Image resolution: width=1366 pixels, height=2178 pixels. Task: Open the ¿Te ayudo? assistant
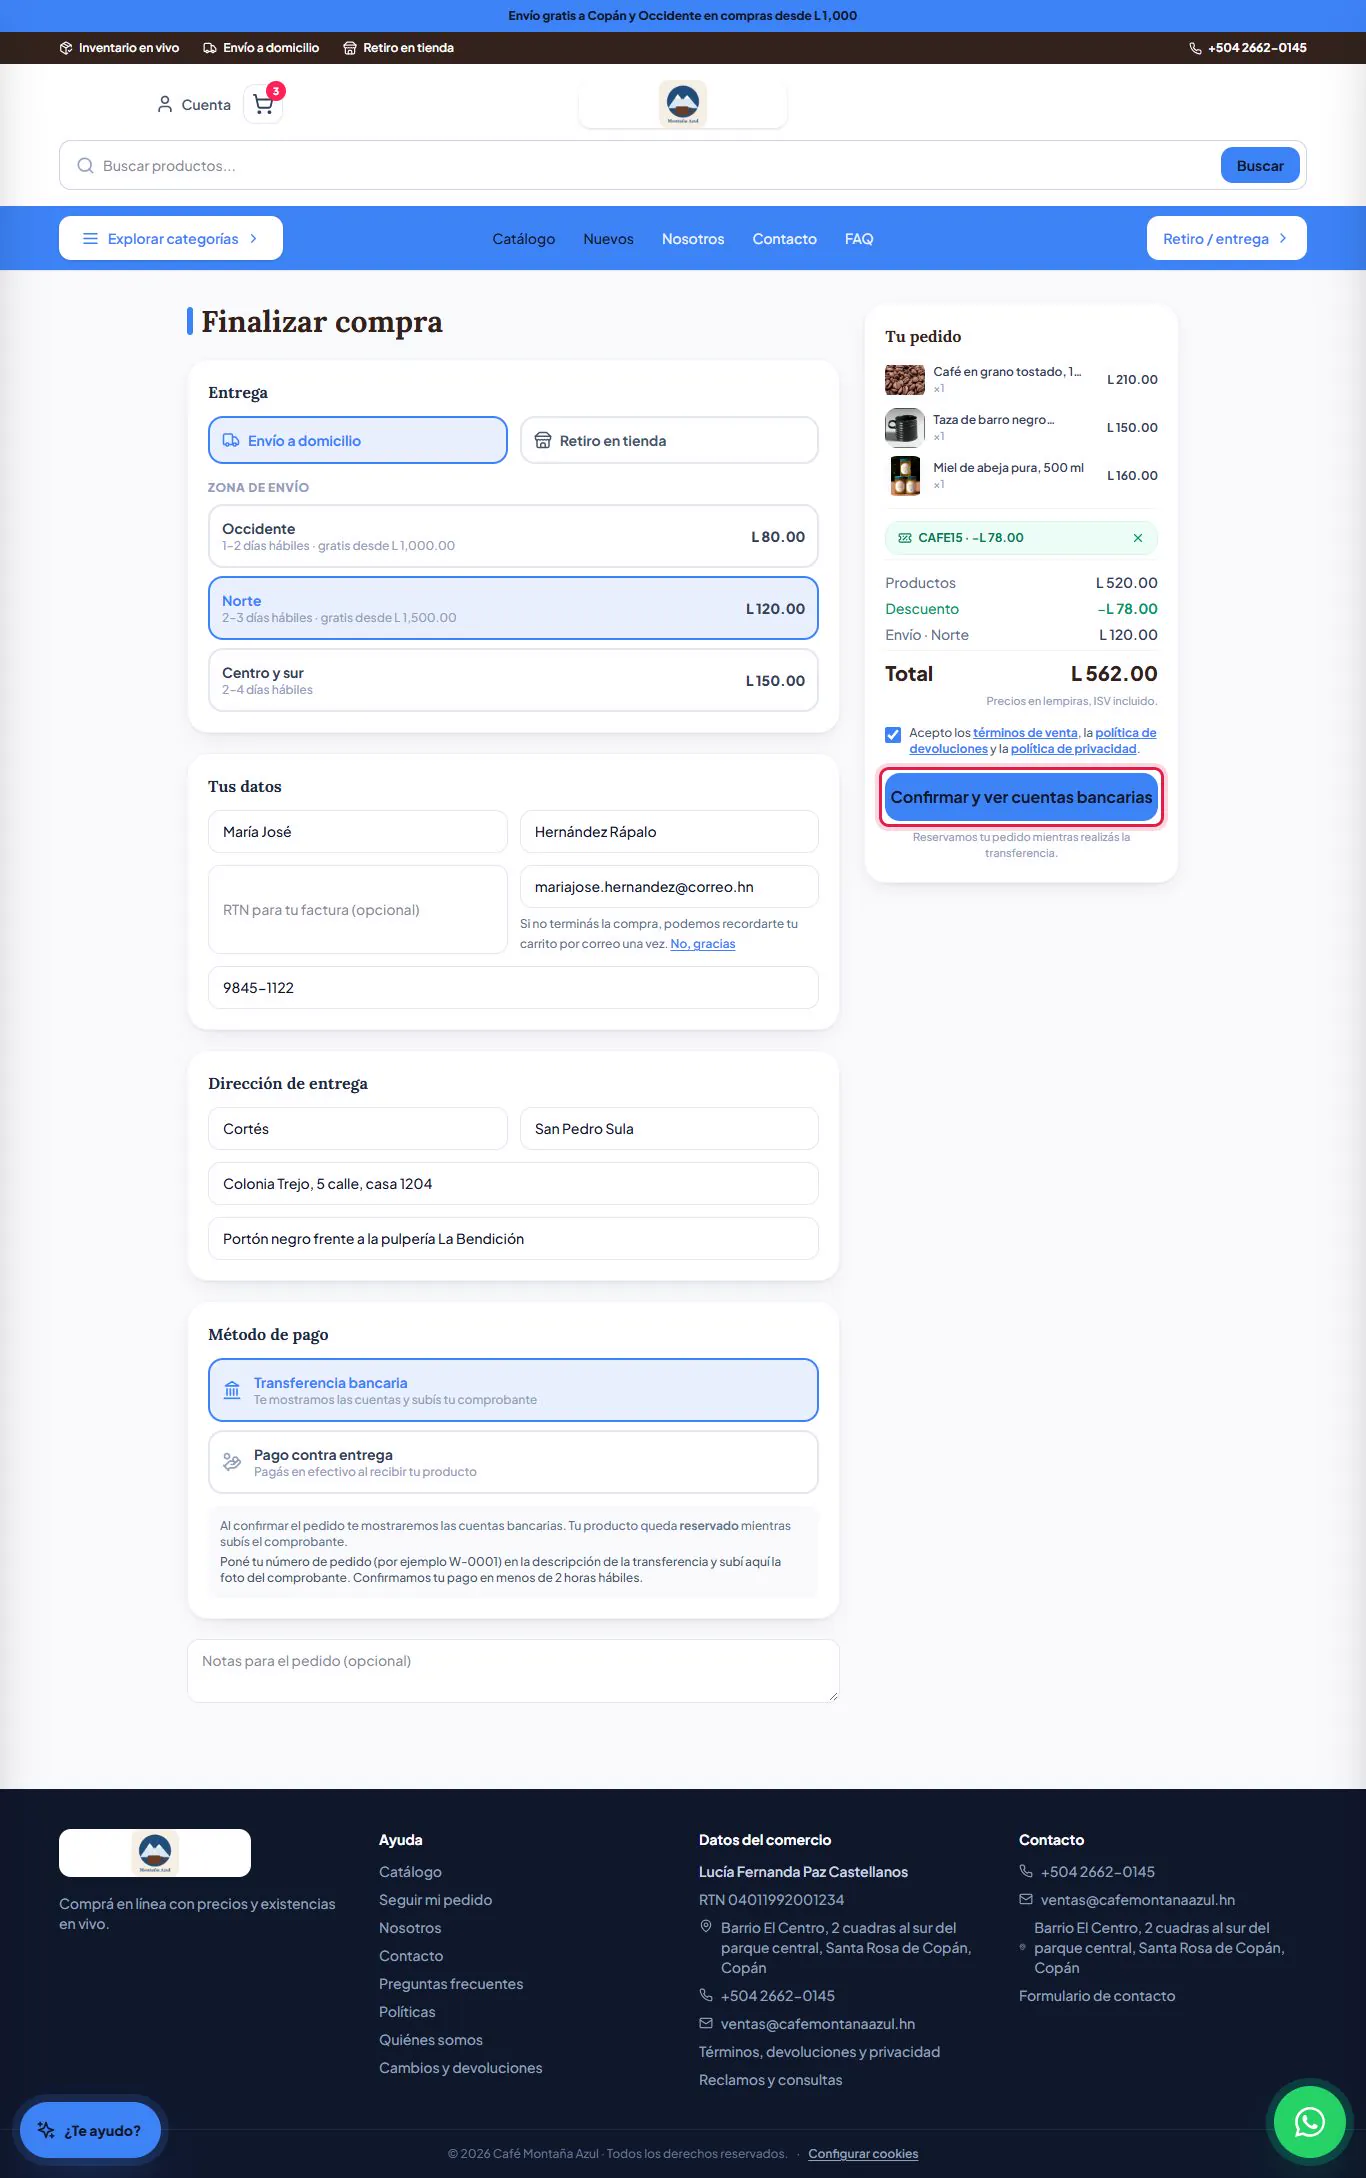point(90,2130)
